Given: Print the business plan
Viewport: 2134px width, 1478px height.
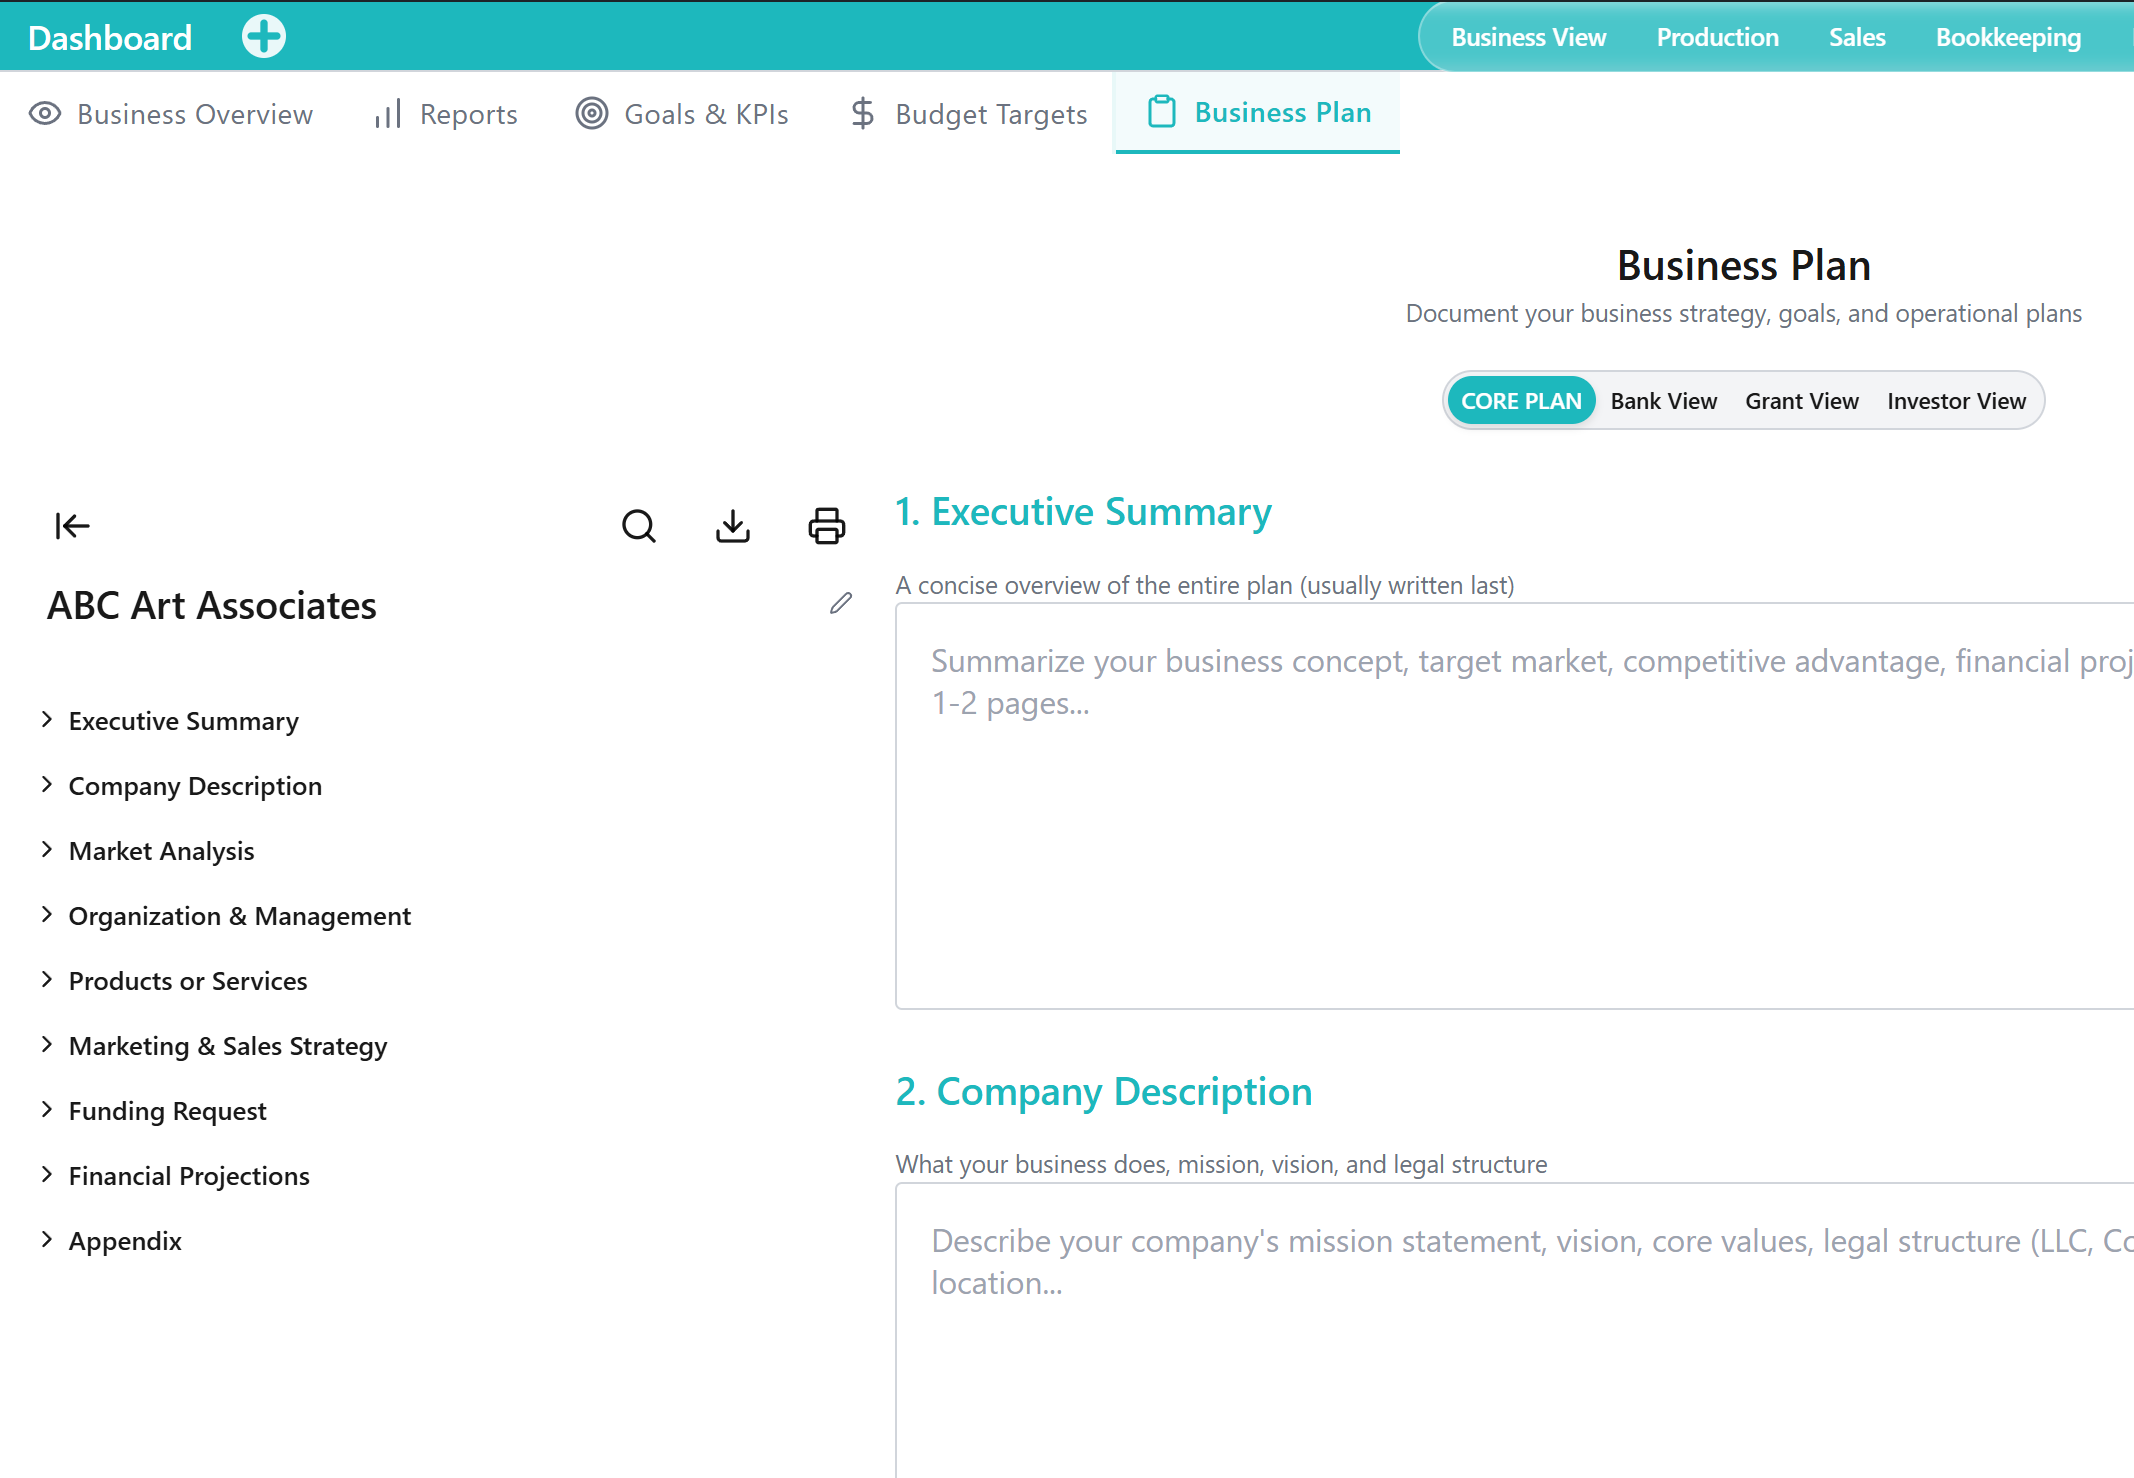Looking at the screenshot, I should coord(827,525).
